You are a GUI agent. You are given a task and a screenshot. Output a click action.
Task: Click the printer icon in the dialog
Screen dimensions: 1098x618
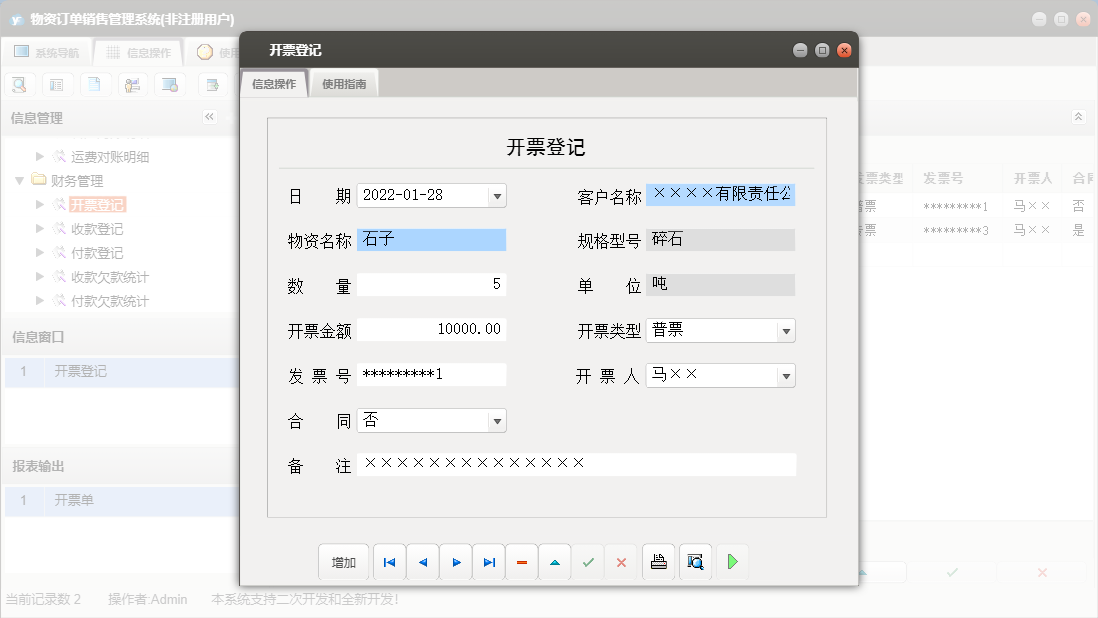(x=658, y=561)
